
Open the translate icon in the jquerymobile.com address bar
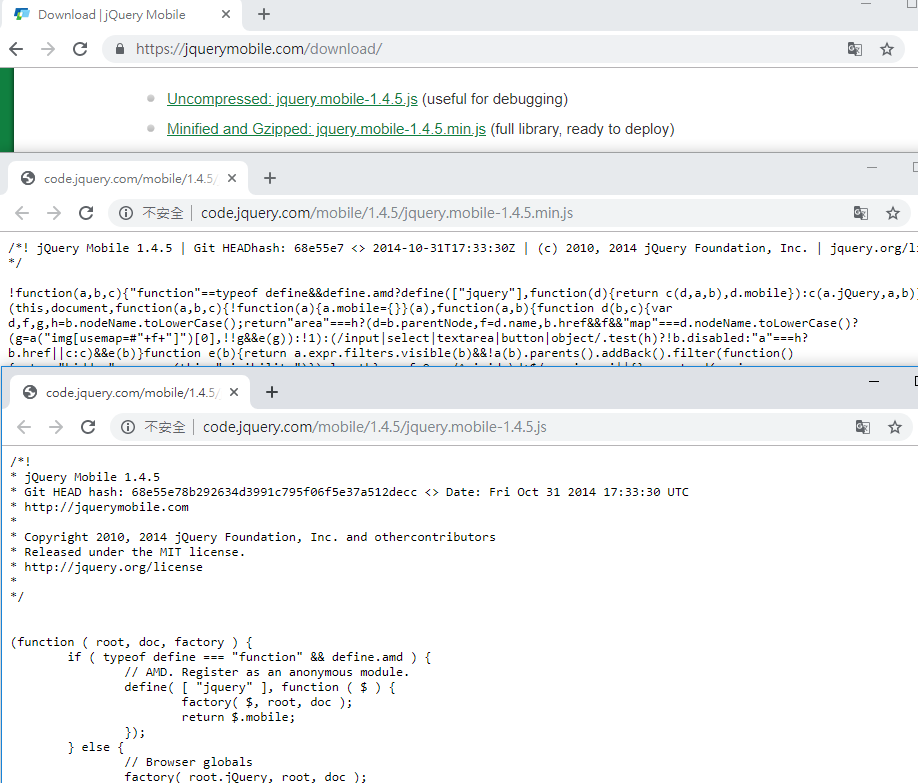pyautogui.click(x=855, y=49)
